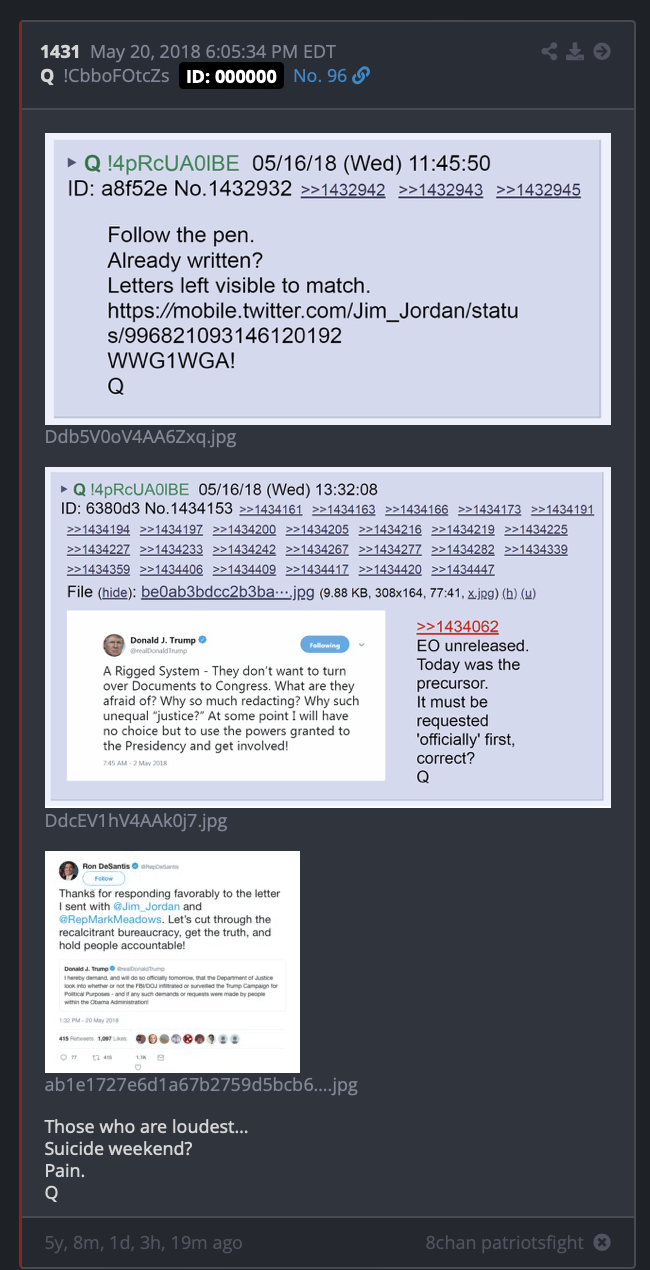
Task: Click the download icon in post header
Action: tap(575, 52)
